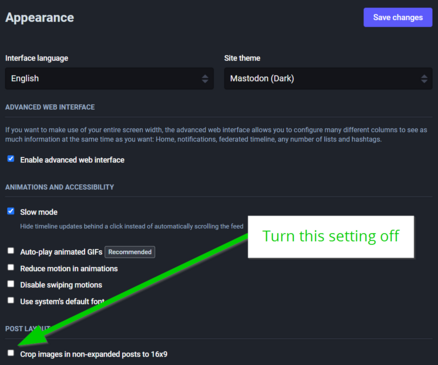Uncheck the Slow mode checkbox
The height and width of the screenshot is (365, 438).
pyautogui.click(x=11, y=211)
